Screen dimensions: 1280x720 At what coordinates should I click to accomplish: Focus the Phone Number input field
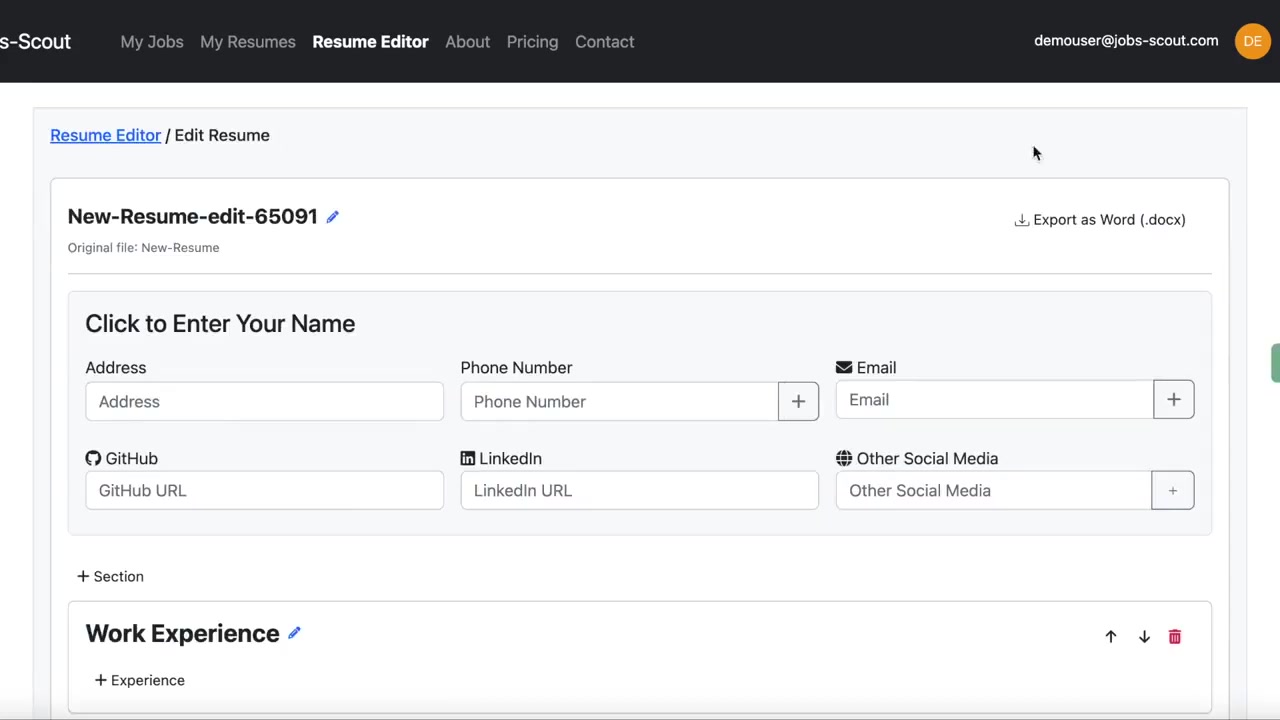pos(619,402)
